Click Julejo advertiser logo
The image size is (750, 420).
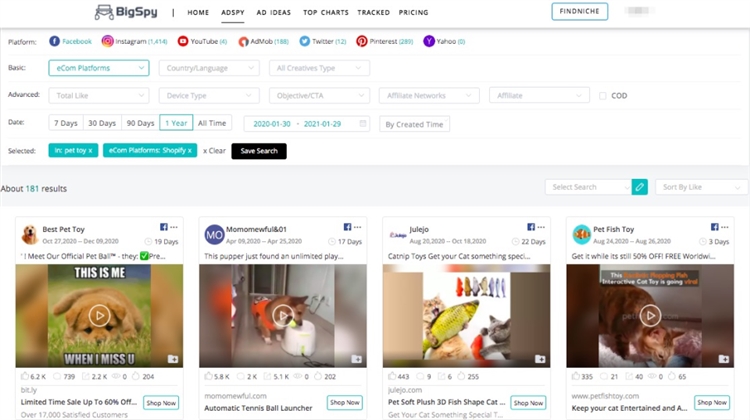point(398,235)
